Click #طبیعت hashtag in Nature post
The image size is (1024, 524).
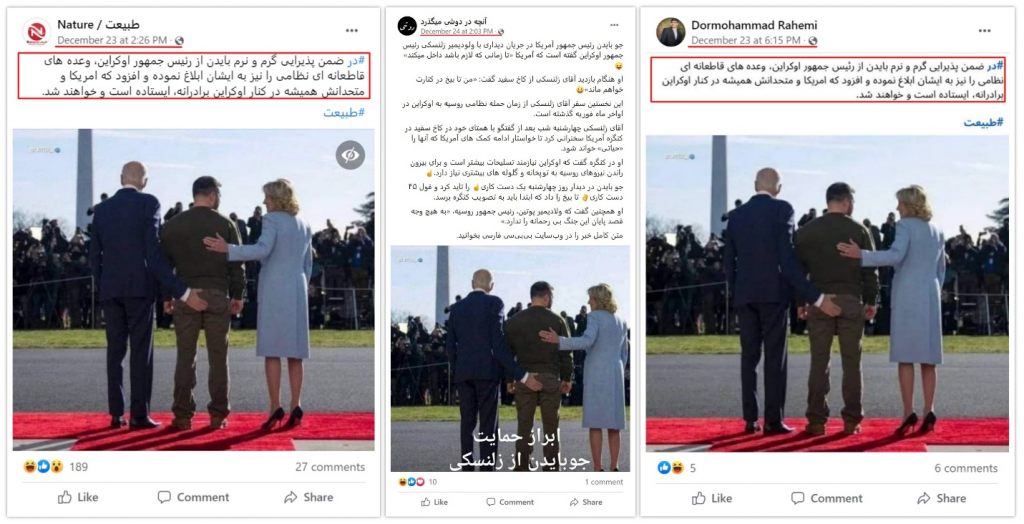tap(344, 112)
